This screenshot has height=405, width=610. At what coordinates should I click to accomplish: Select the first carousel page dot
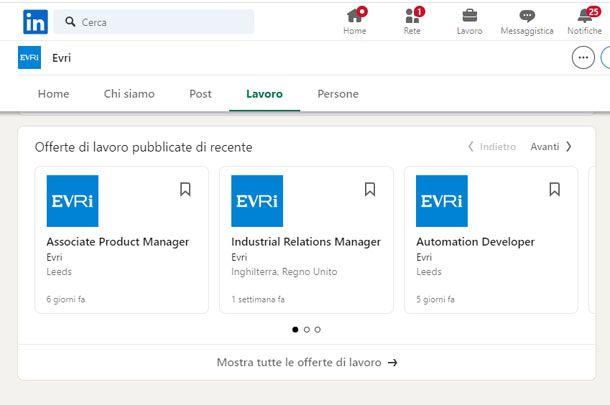pyautogui.click(x=295, y=330)
